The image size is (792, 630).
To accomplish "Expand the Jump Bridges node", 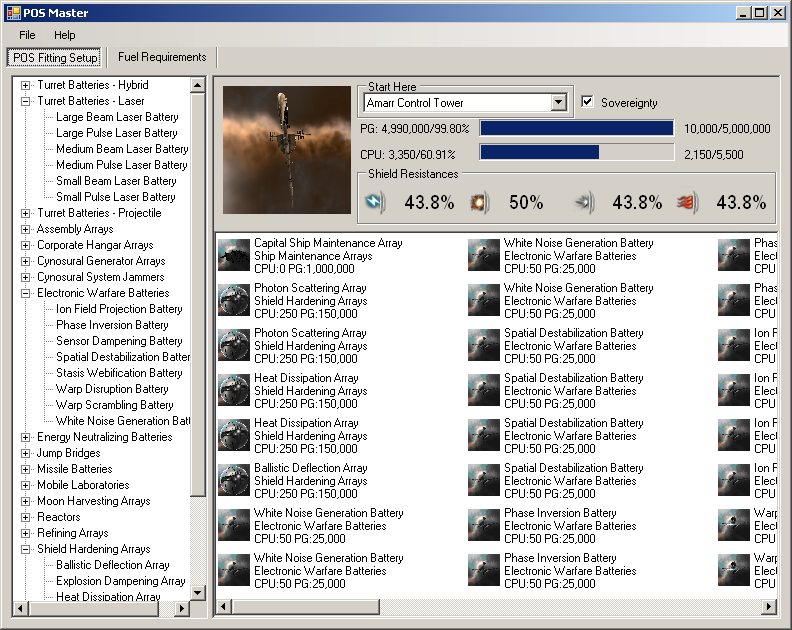I will [25, 454].
